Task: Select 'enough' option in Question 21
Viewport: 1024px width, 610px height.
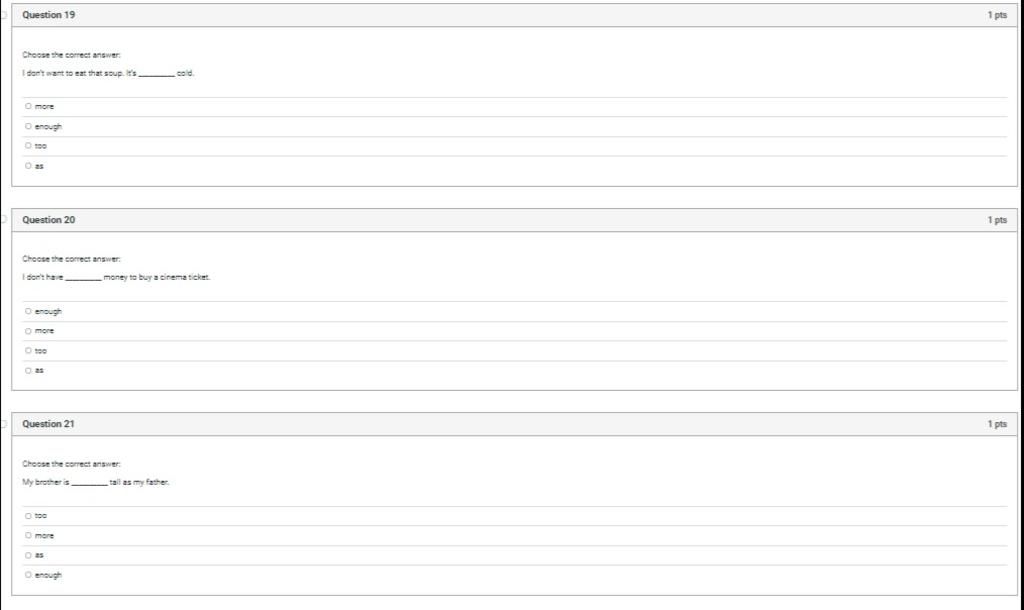Action: 28,575
